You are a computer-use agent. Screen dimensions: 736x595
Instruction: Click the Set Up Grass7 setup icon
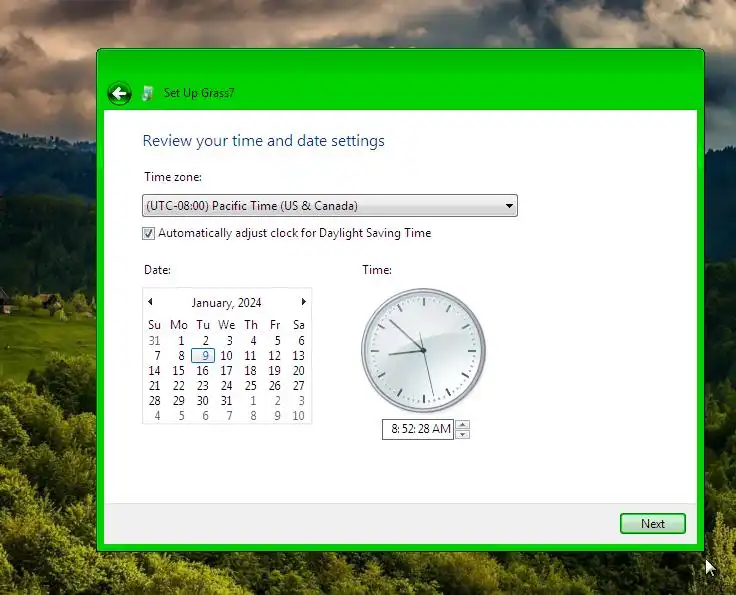coord(147,93)
